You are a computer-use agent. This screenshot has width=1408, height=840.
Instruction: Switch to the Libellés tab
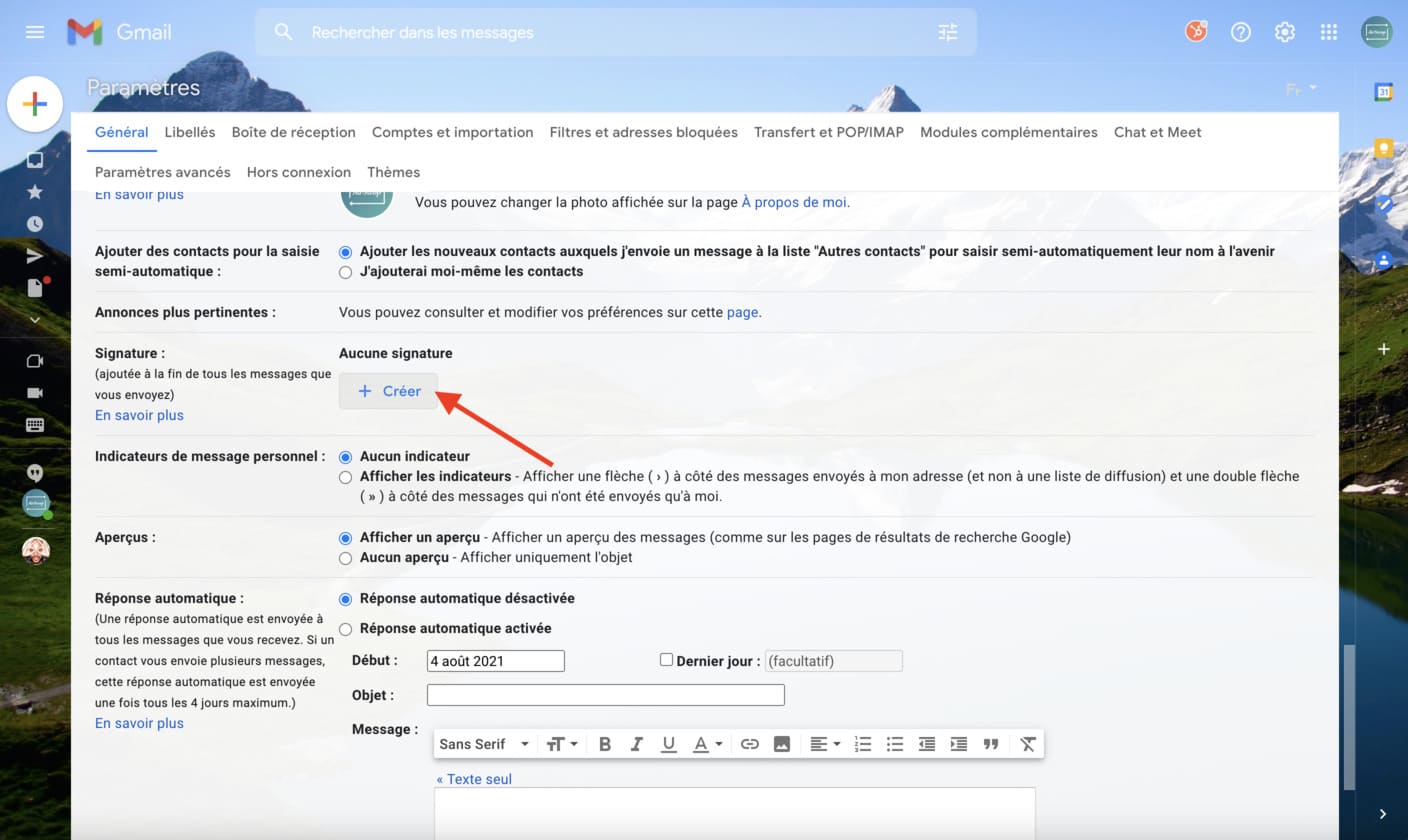190,132
